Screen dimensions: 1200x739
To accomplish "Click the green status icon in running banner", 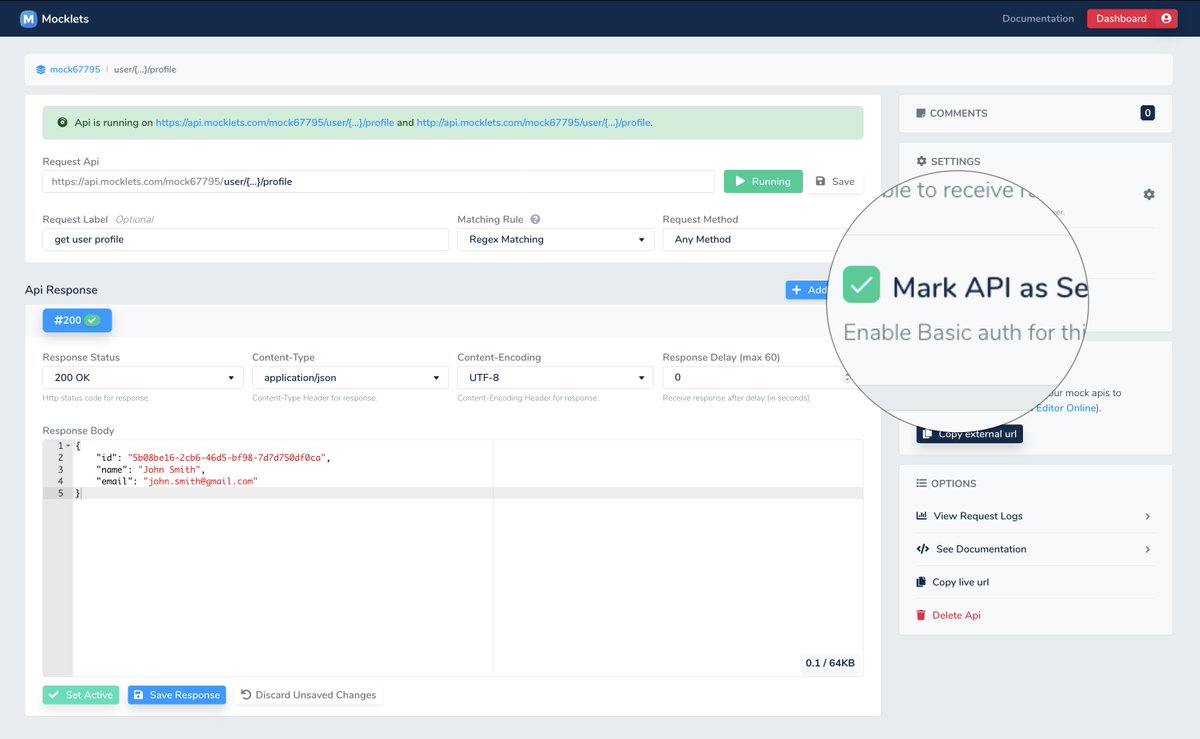I will pyautogui.click(x=63, y=123).
